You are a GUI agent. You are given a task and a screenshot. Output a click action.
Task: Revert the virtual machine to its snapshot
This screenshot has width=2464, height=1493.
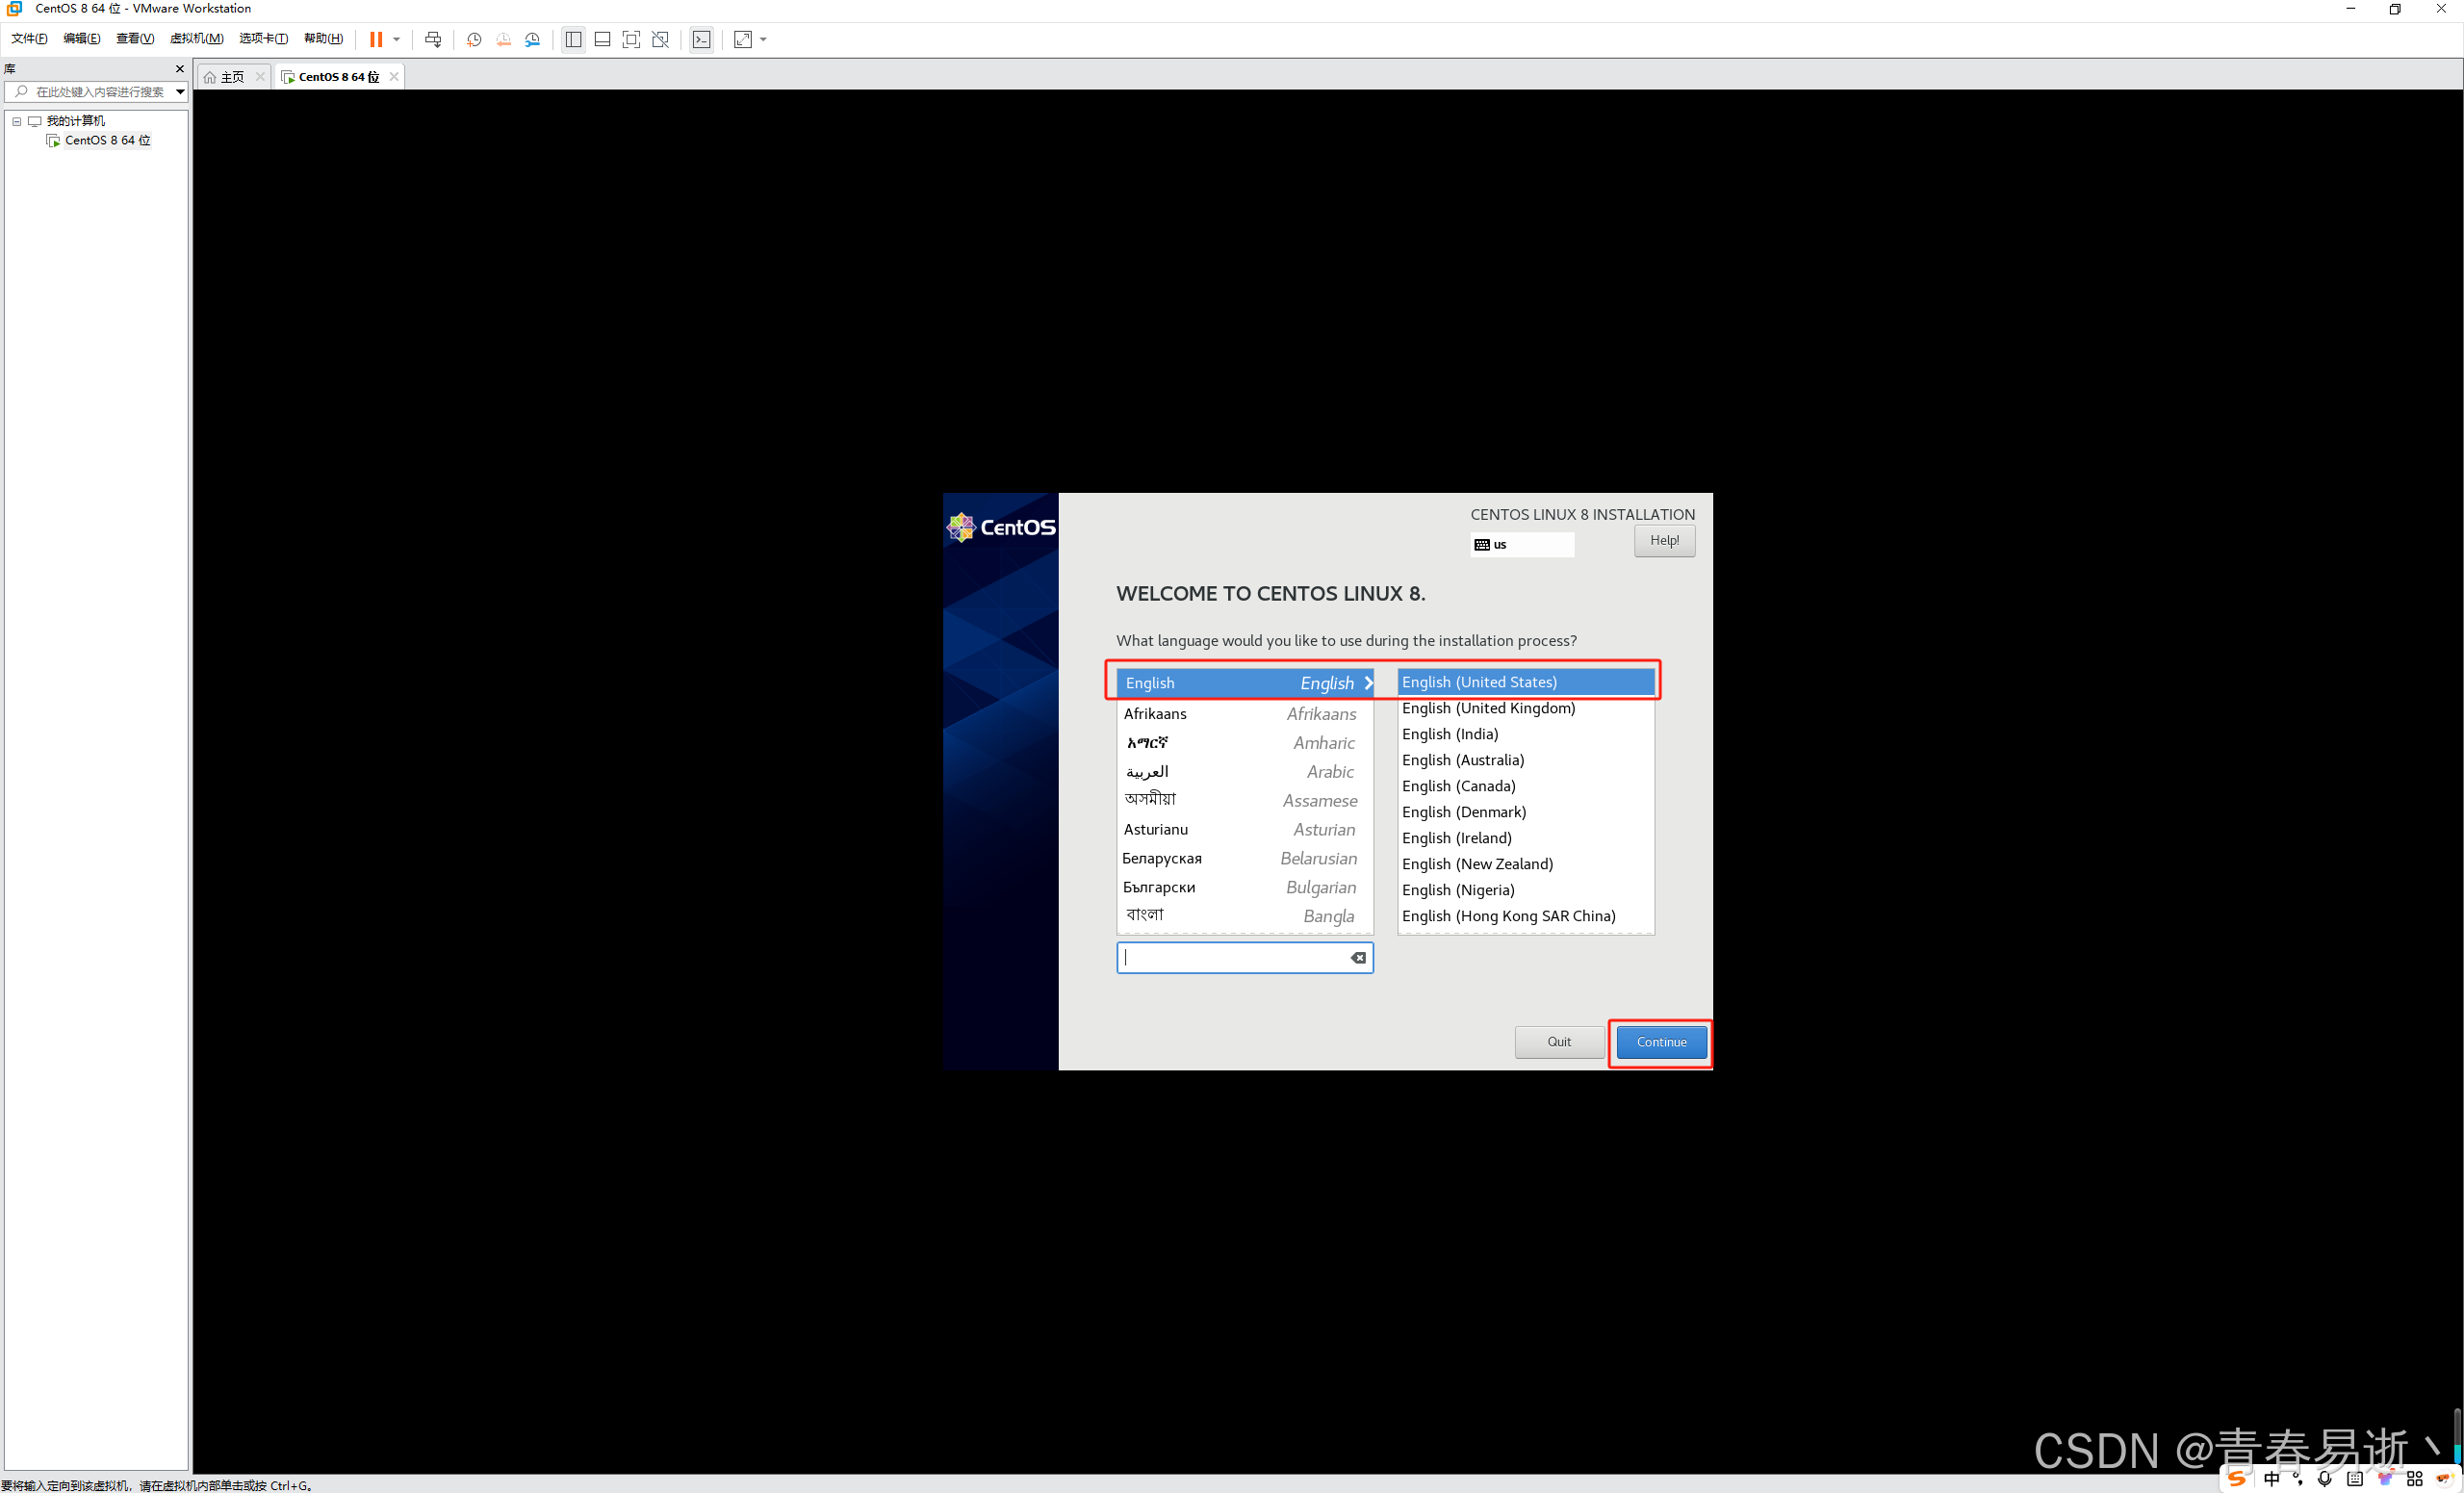[x=504, y=40]
